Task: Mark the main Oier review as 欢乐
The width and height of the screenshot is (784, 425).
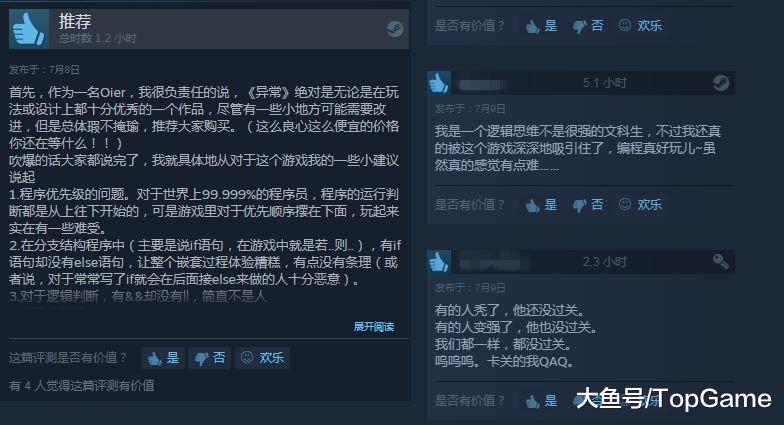Action: pyautogui.click(x=262, y=358)
